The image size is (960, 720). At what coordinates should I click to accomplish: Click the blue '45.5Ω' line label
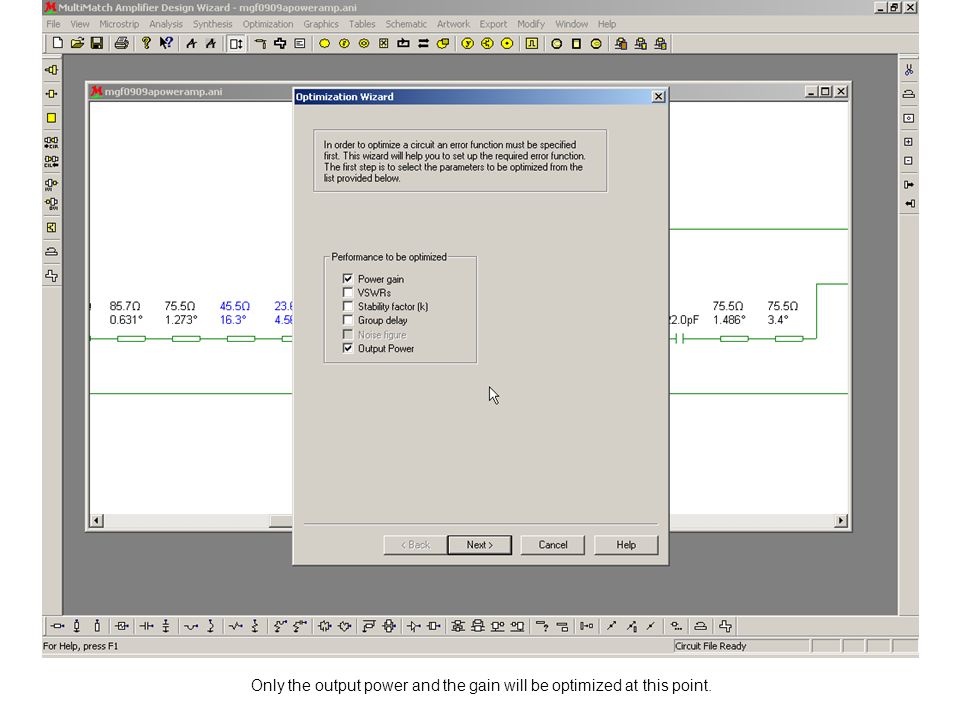tap(234, 306)
